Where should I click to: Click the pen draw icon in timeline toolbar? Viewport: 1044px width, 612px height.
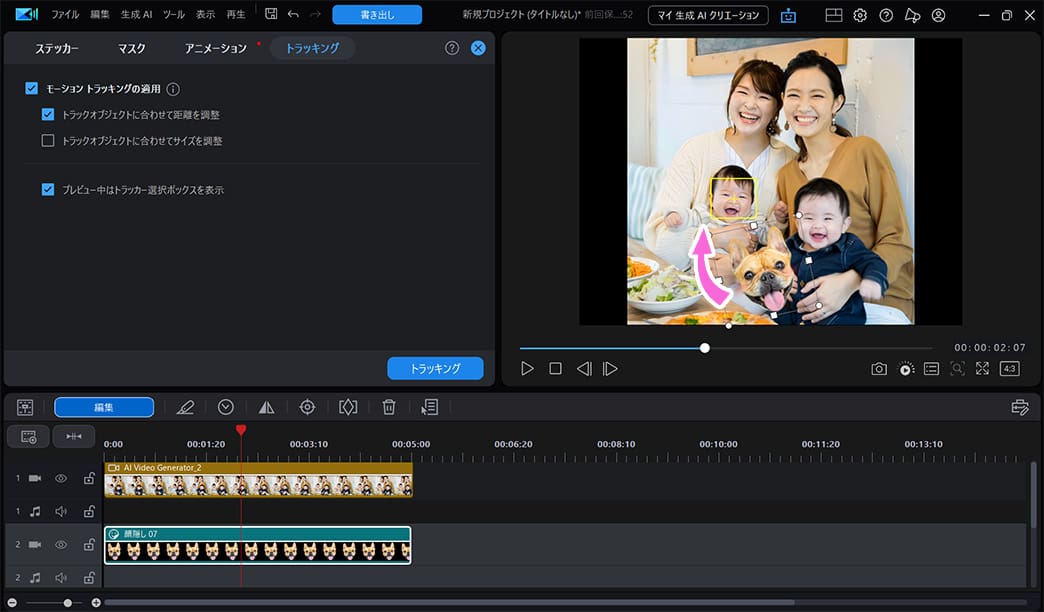(185, 407)
